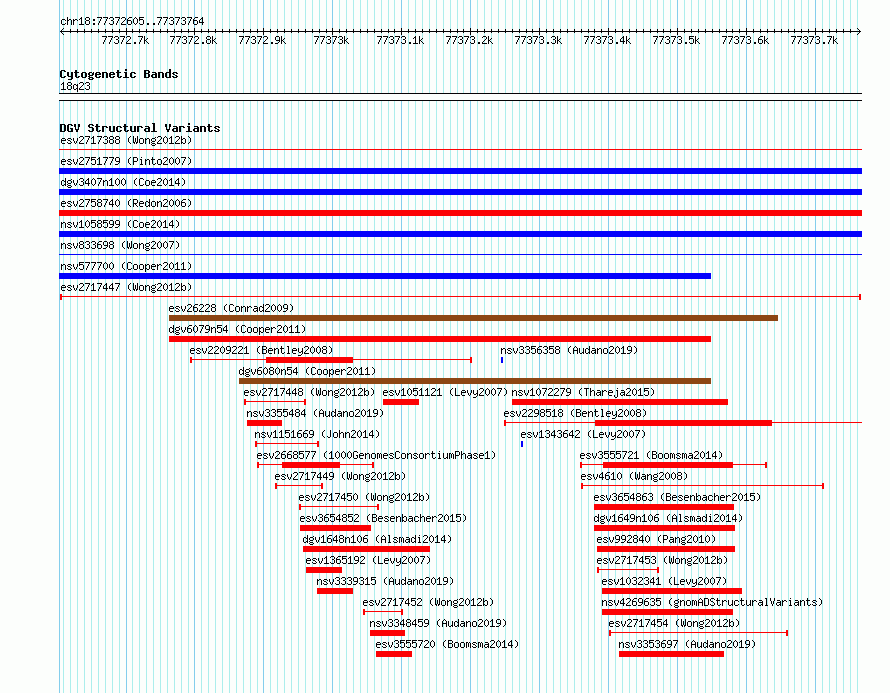Click the 77373k ruler tick label
Image resolution: width=890 pixels, height=693 pixels.
(x=331, y=40)
